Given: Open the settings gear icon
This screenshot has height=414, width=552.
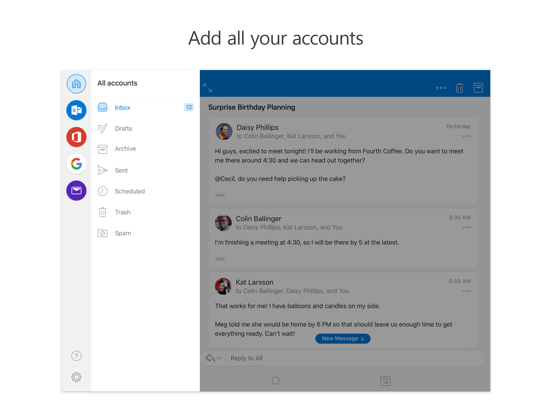Looking at the screenshot, I should [x=76, y=377].
